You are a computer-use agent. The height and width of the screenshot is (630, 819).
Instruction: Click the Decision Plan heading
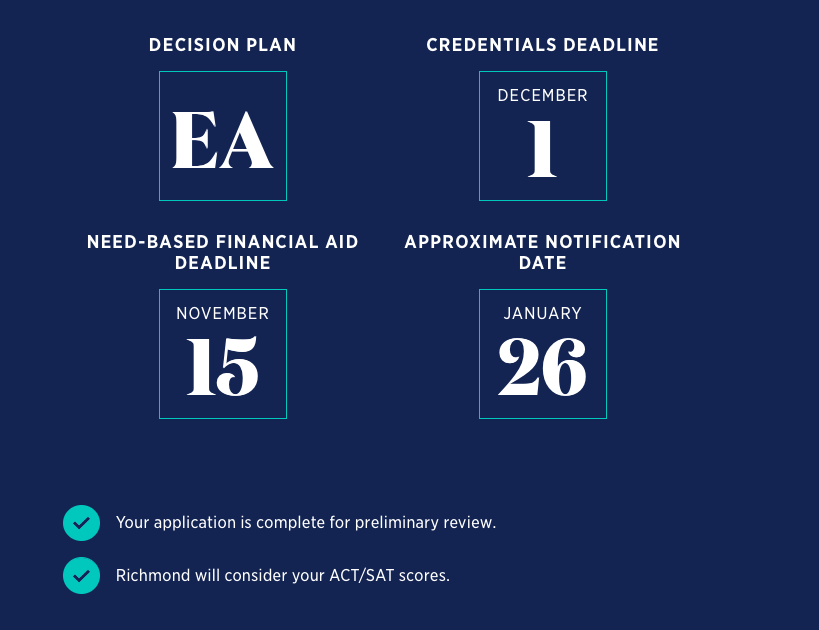pos(223,45)
